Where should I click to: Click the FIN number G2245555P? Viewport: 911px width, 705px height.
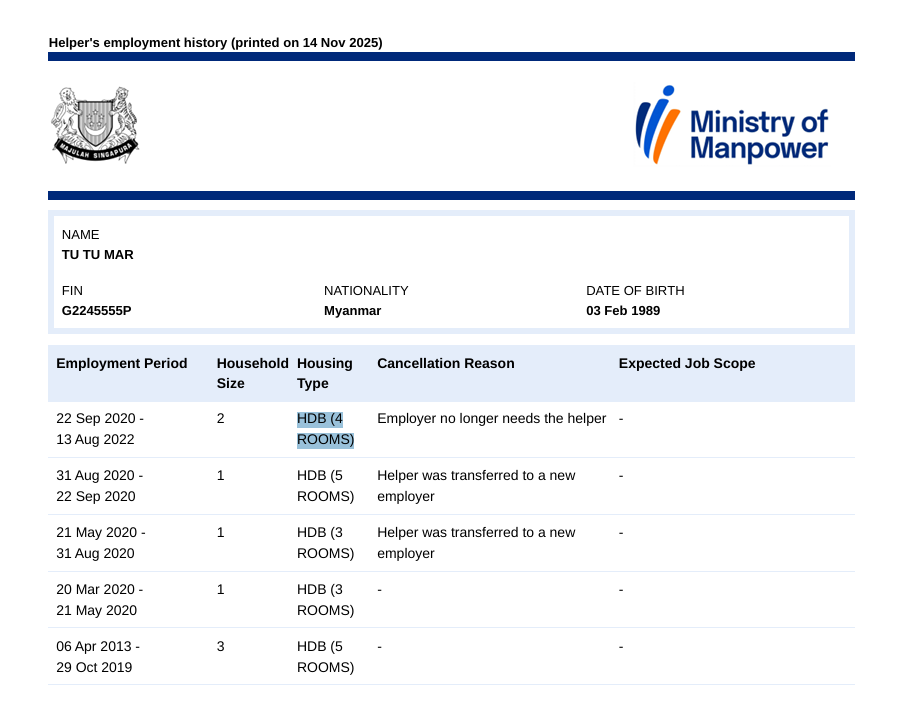coord(97,311)
